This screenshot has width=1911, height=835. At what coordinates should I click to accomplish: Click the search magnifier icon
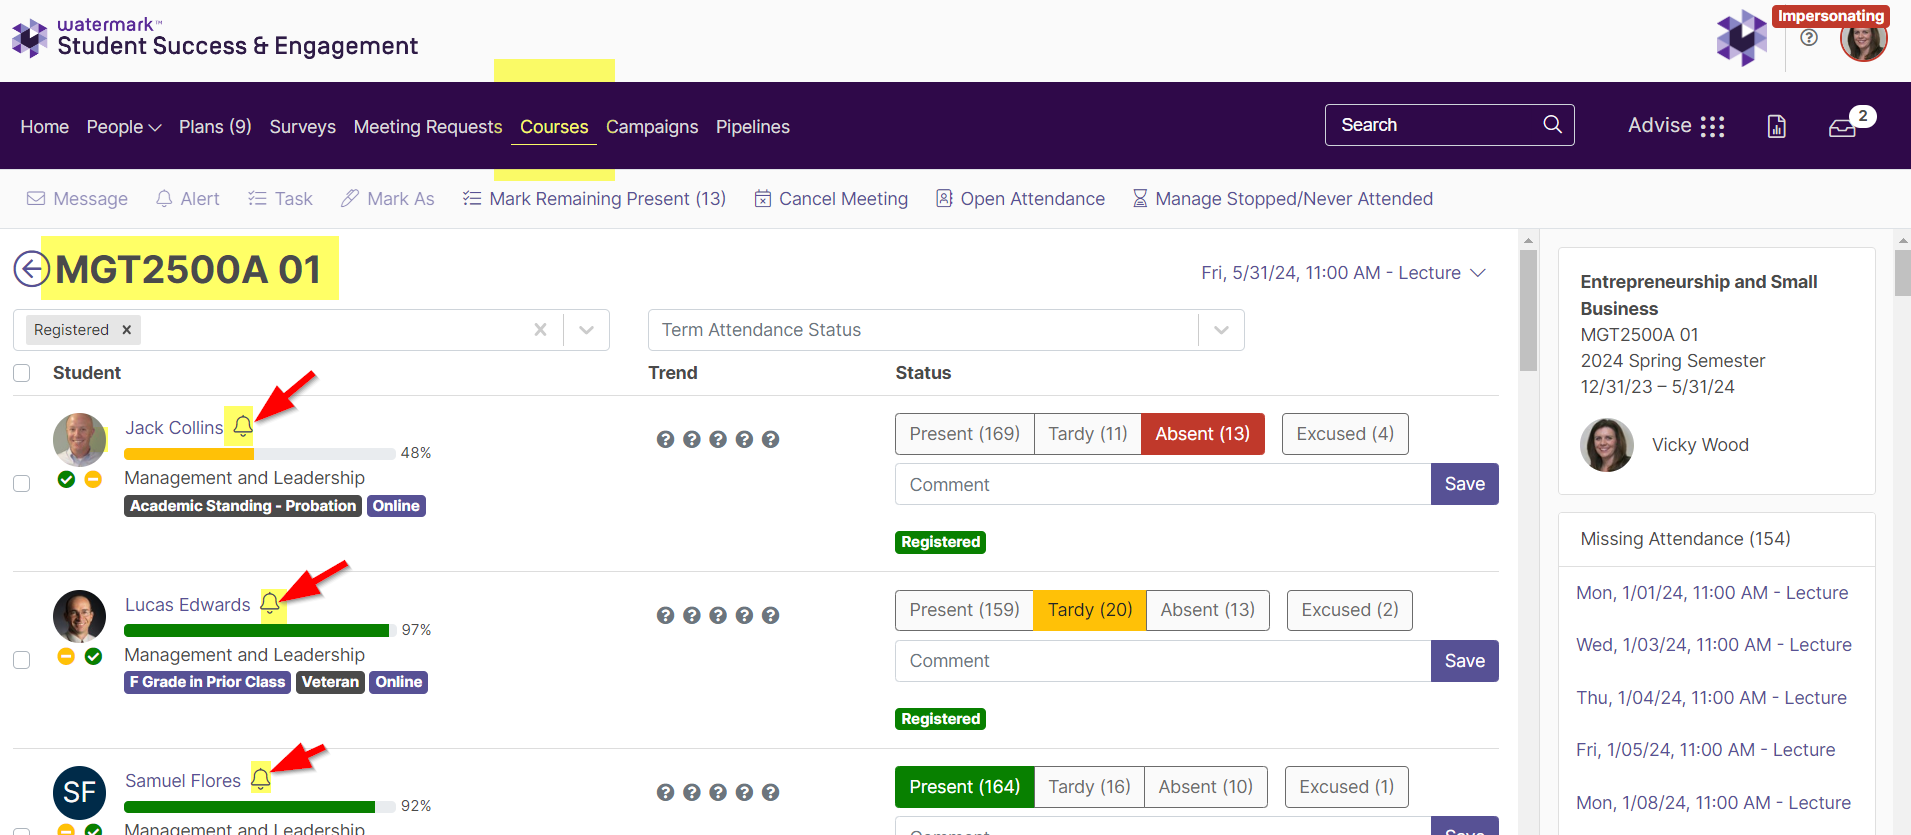click(1552, 124)
